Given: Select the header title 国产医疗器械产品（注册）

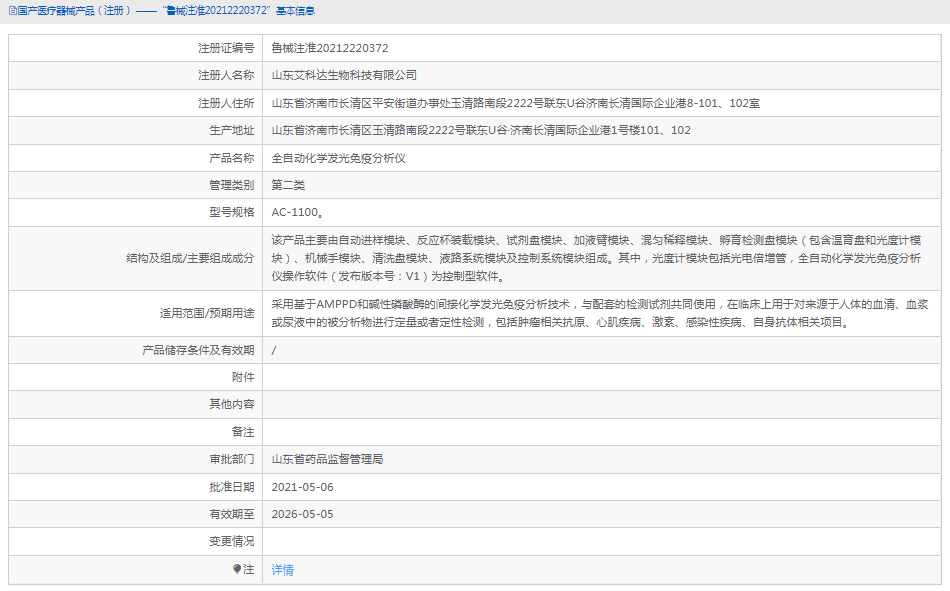Looking at the screenshot, I should click(x=75, y=11).
